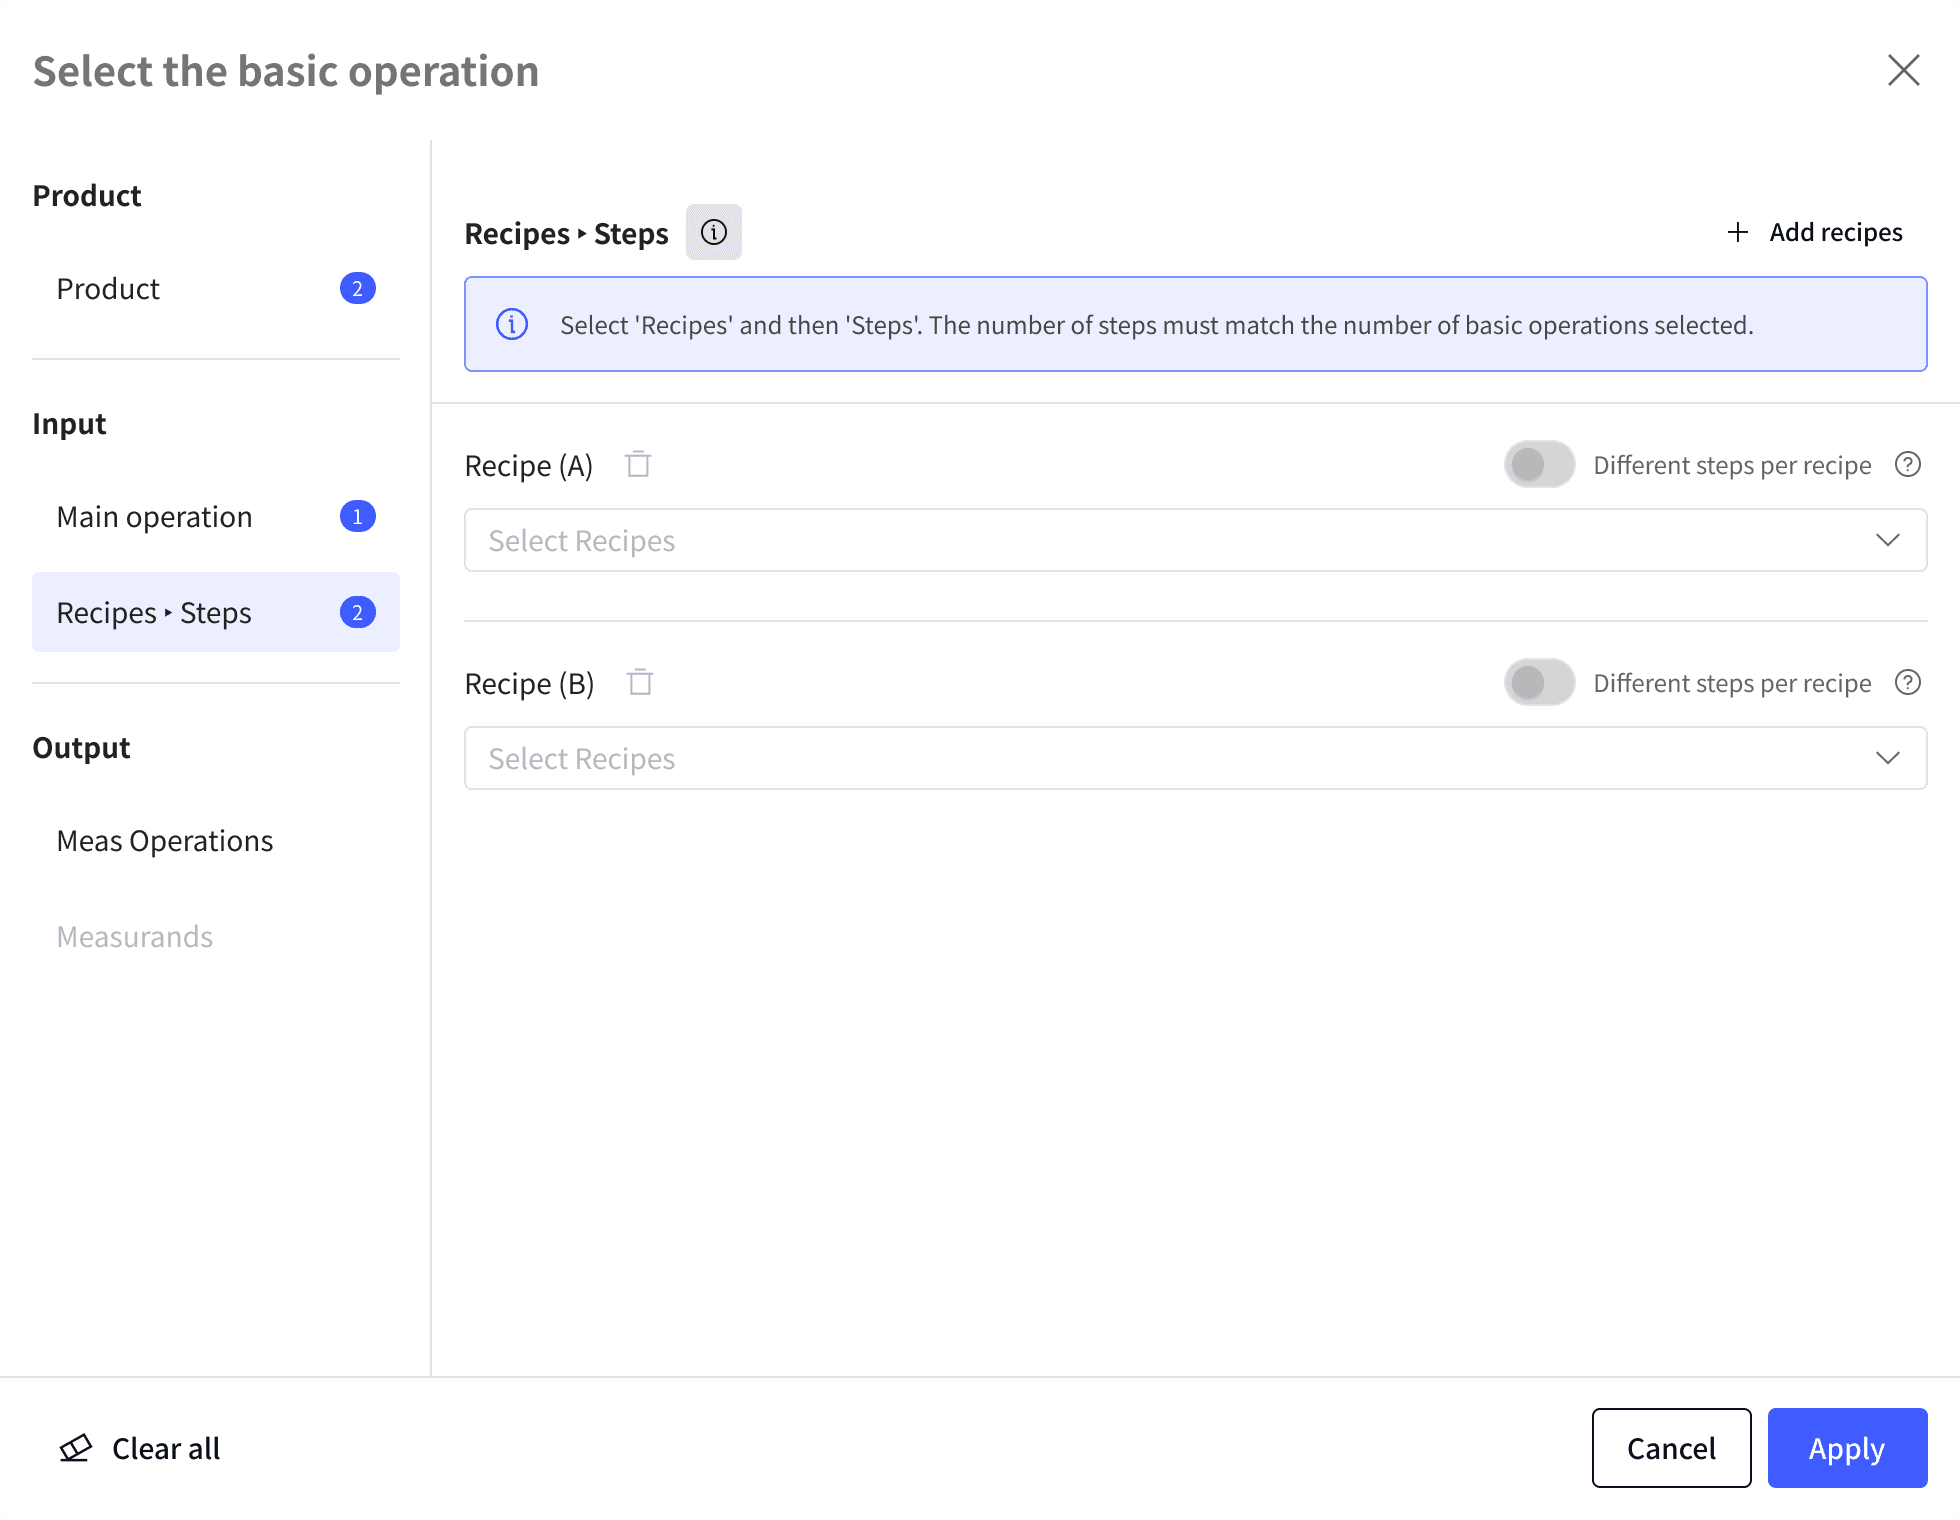Click the info icon beside Recipes Steps heading
This screenshot has width=1960, height=1520.
coord(713,232)
